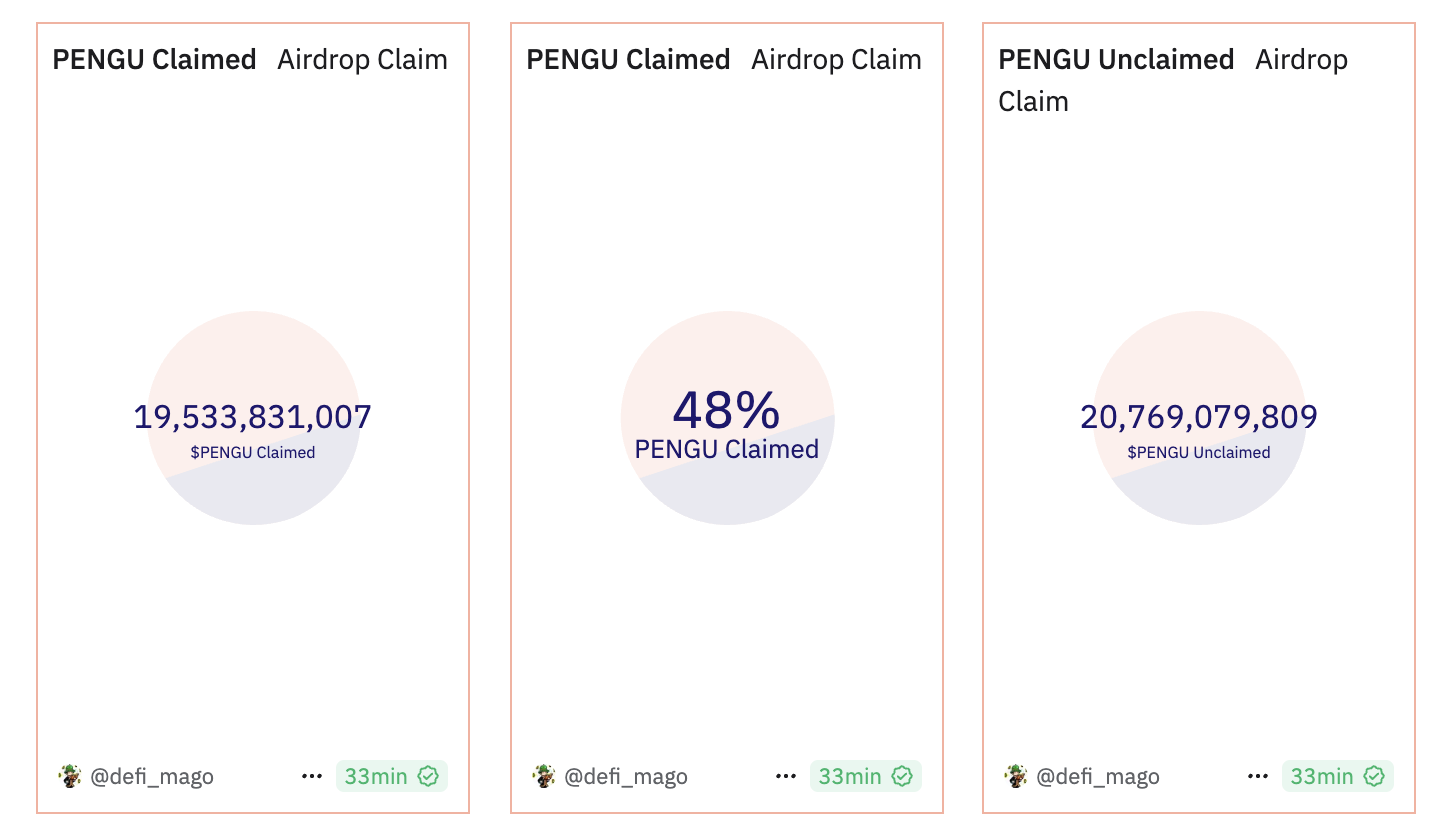Image resolution: width=1454 pixels, height=834 pixels.
Task: Open @defi_mago profile link in 48% card
Action: 626,776
